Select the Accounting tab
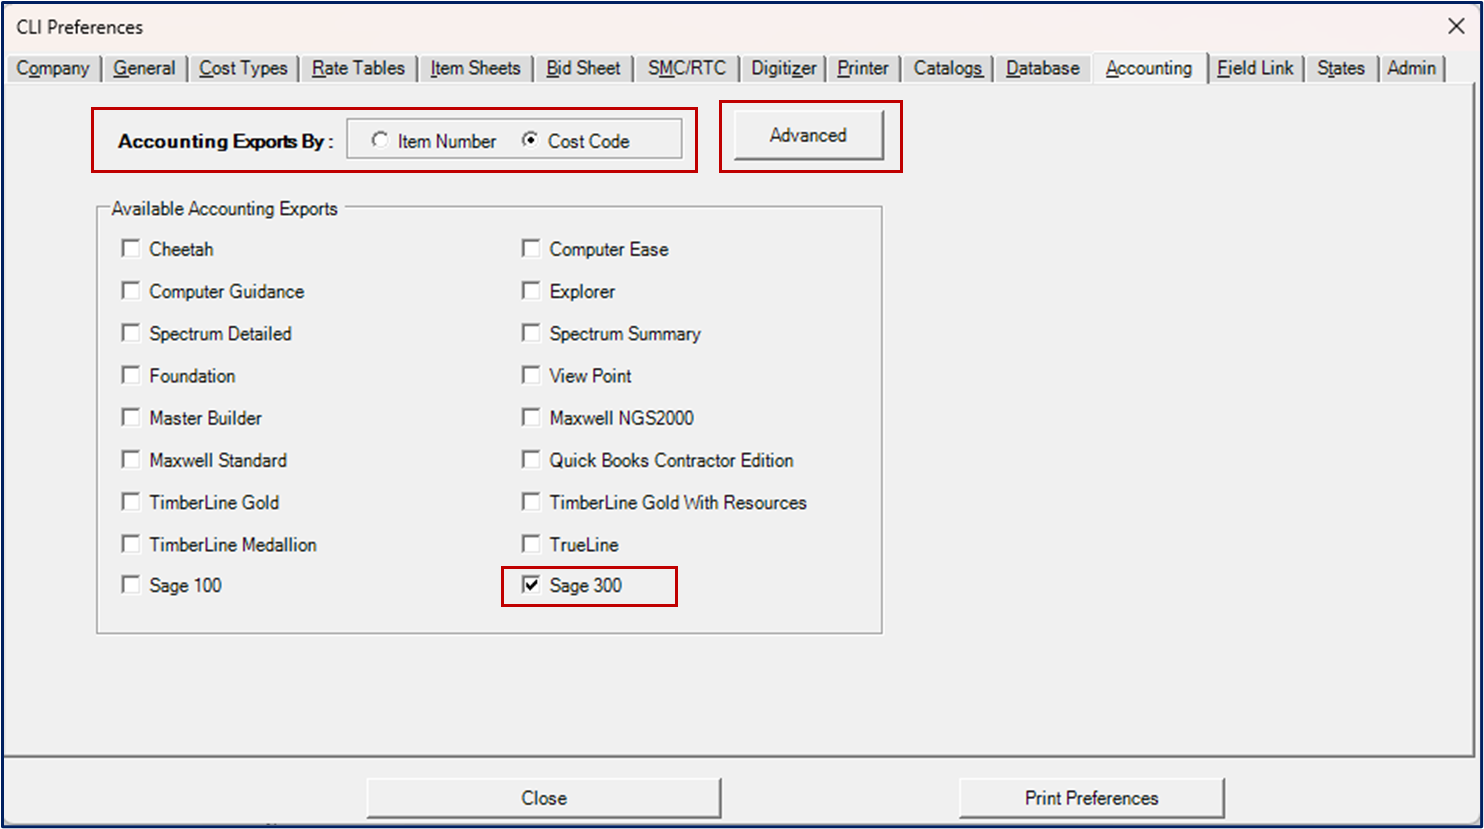 point(1149,68)
